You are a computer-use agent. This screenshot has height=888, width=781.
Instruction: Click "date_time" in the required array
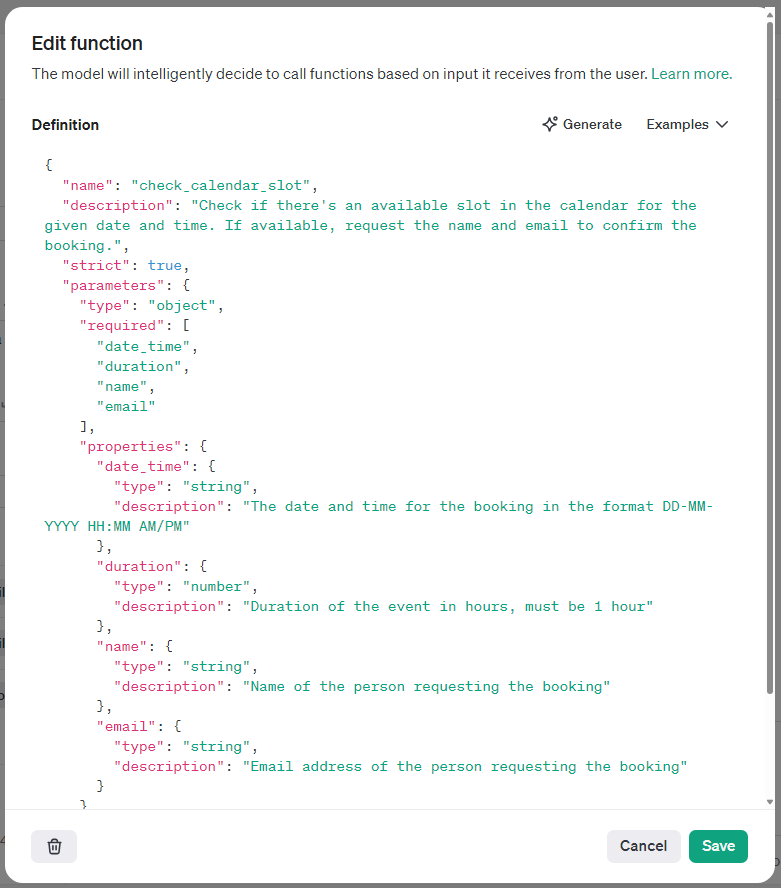tap(143, 347)
